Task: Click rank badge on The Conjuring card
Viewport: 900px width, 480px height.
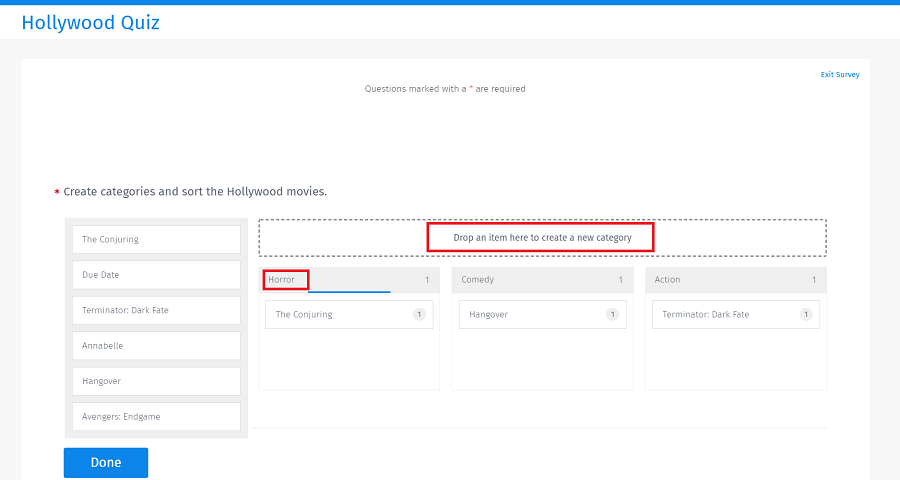Action: pyautogui.click(x=420, y=315)
